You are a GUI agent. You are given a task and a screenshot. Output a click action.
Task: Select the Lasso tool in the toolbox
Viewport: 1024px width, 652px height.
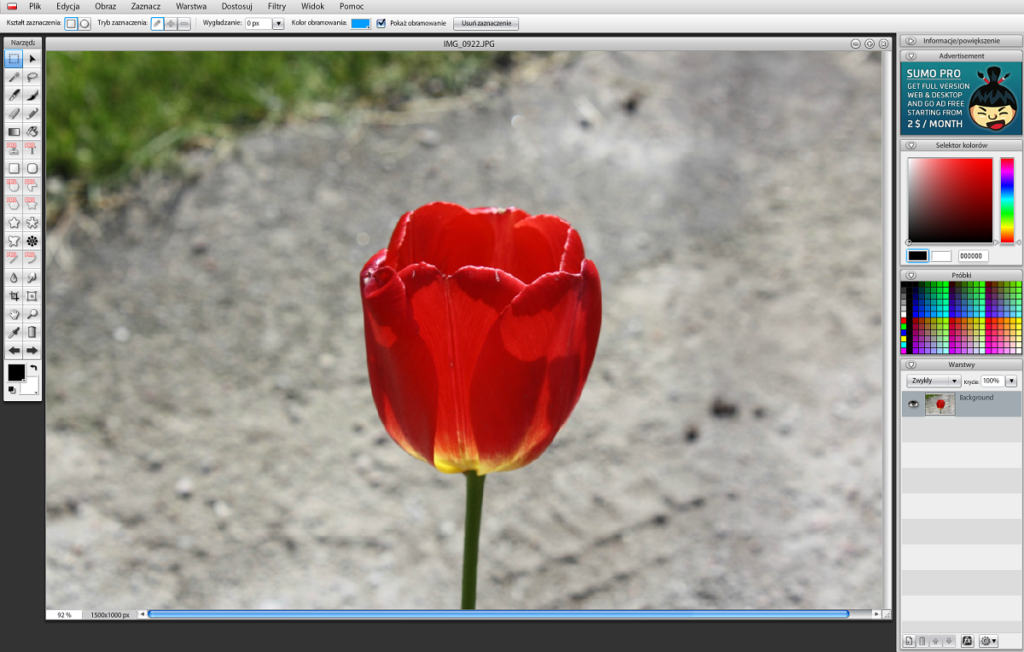click(32, 76)
